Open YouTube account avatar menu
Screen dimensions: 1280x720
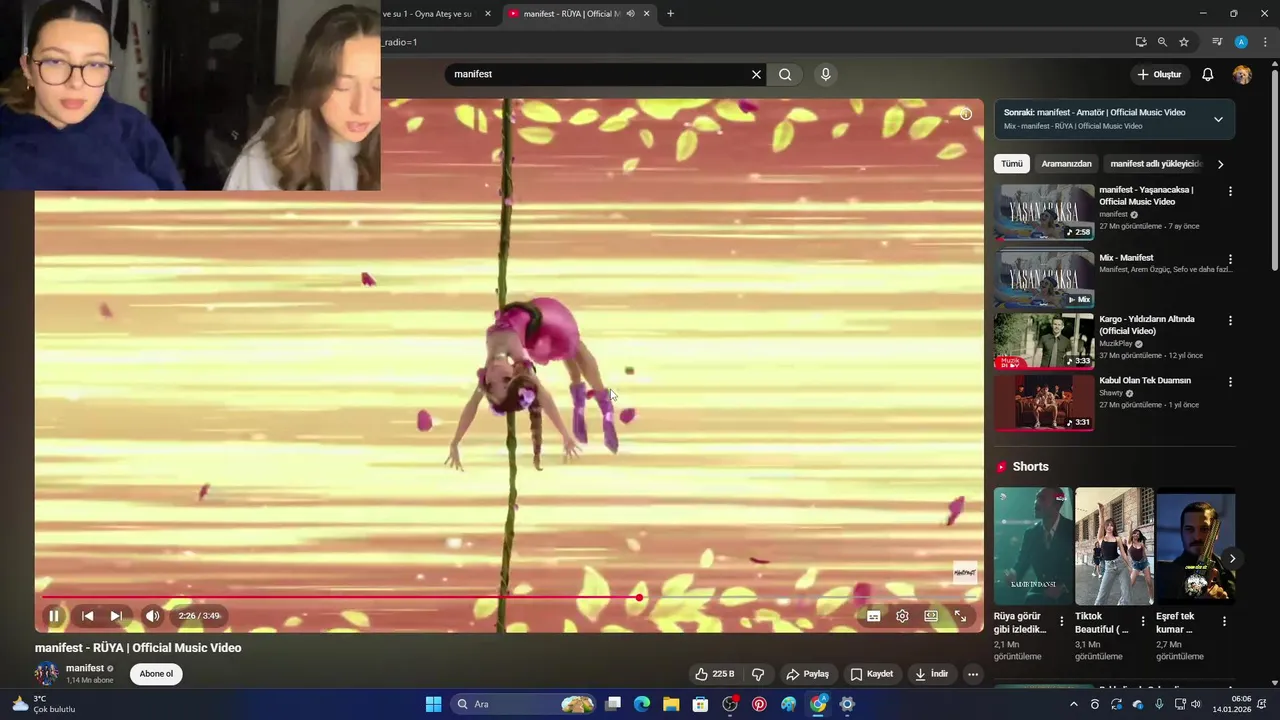[x=1242, y=74]
